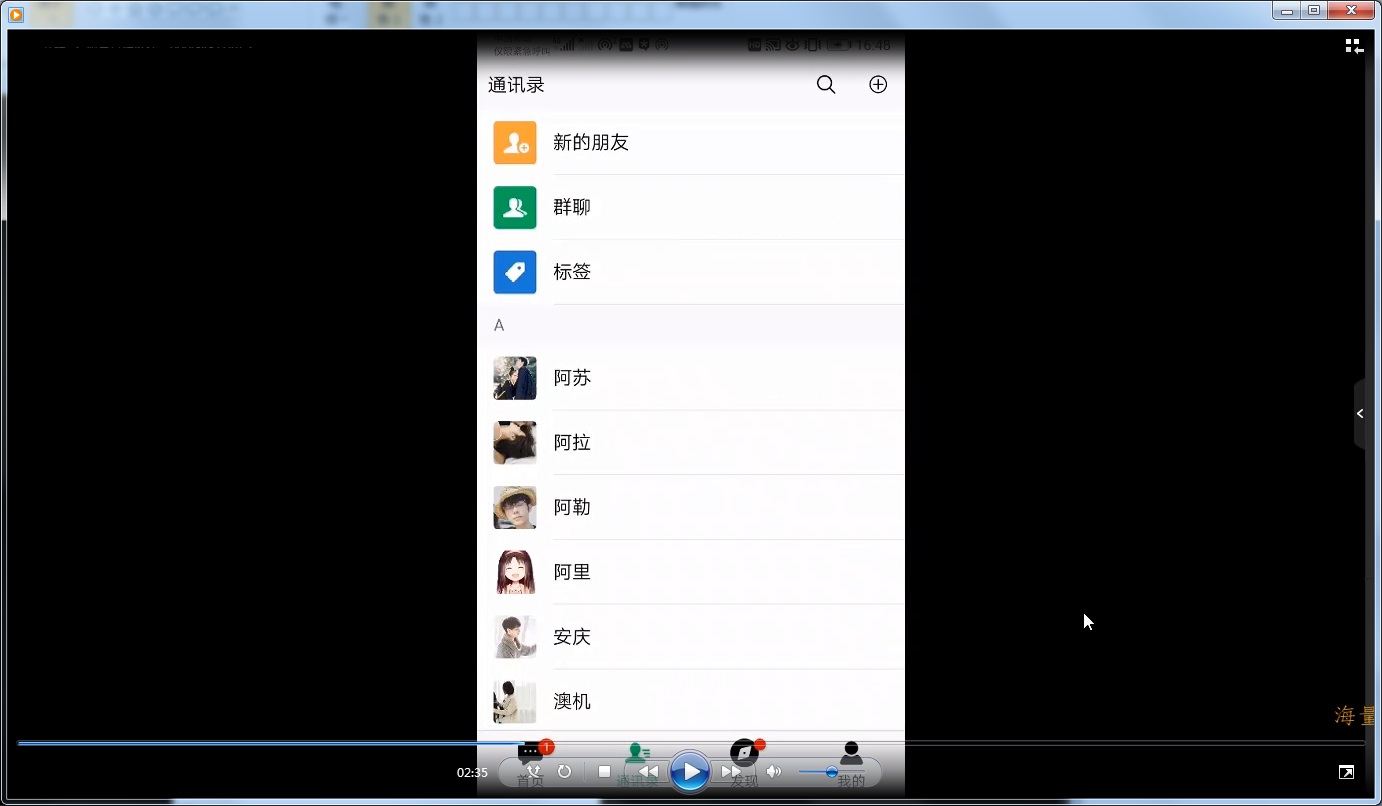Close the Media Player window
This screenshot has height=806, width=1382.
pyautogui.click(x=1352, y=10)
